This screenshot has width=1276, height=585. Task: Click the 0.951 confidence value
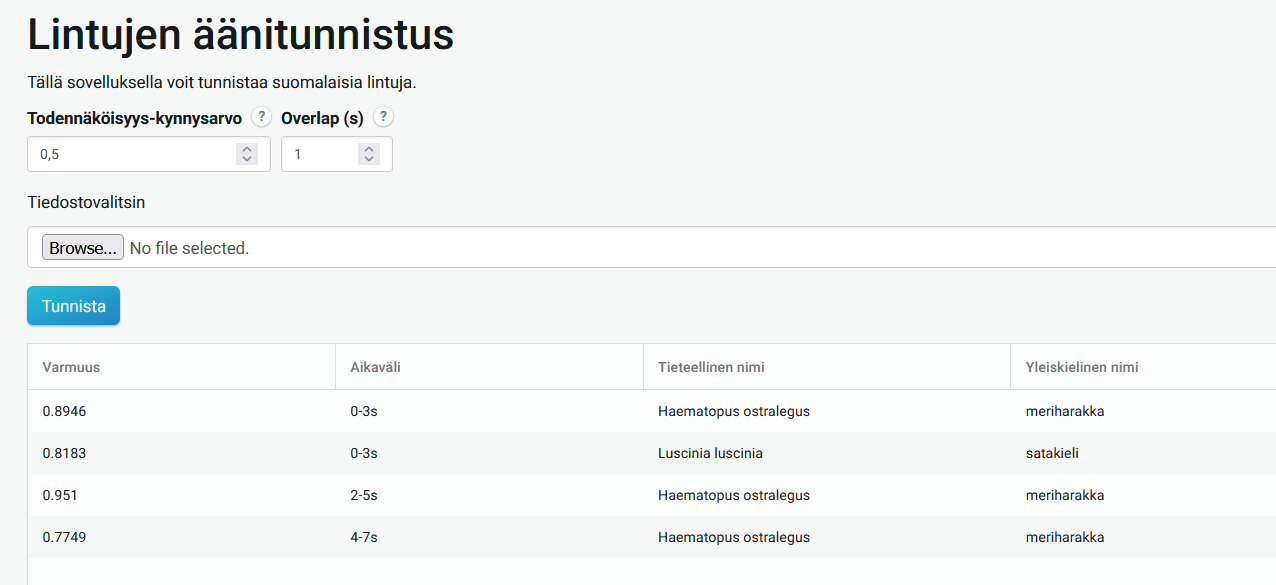60,495
